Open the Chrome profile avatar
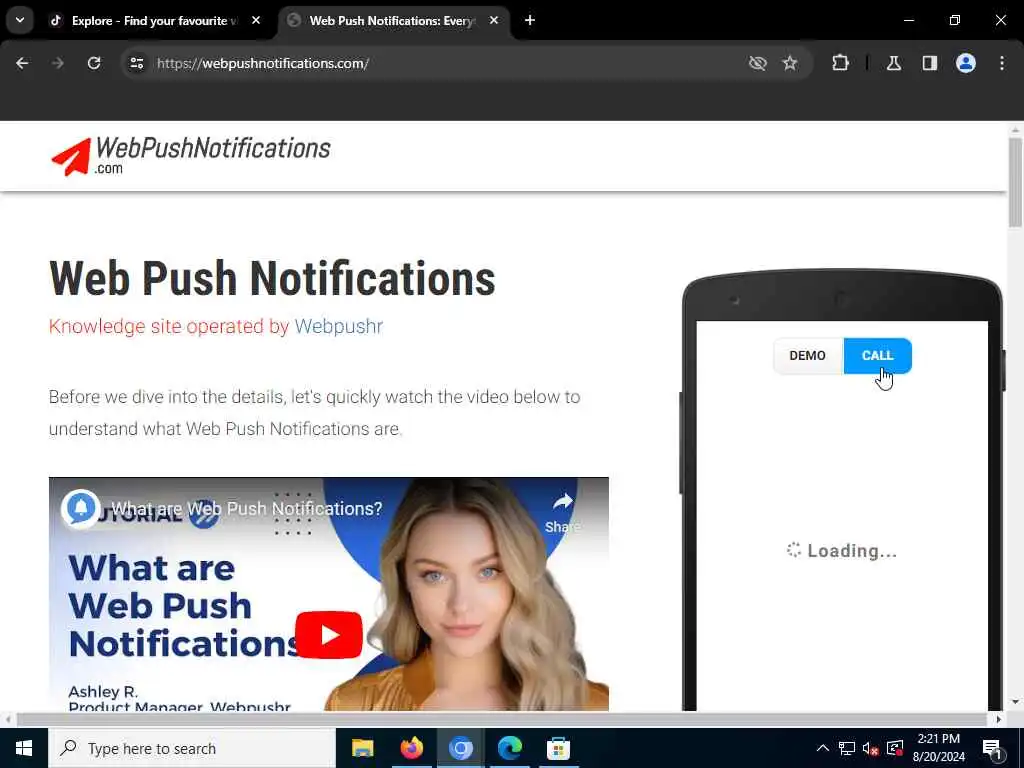Screen dimensions: 1024x768 coord(966,63)
